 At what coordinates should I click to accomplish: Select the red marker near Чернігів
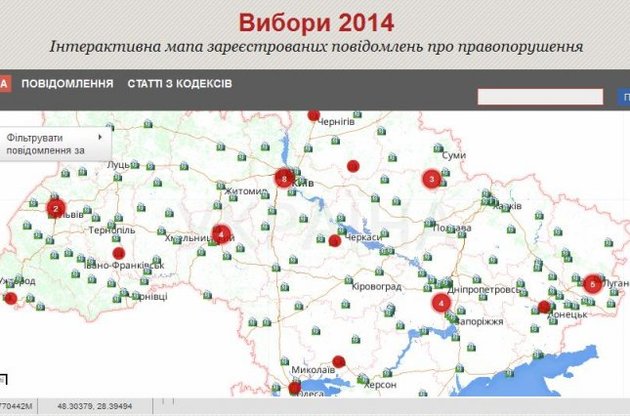tap(314, 115)
